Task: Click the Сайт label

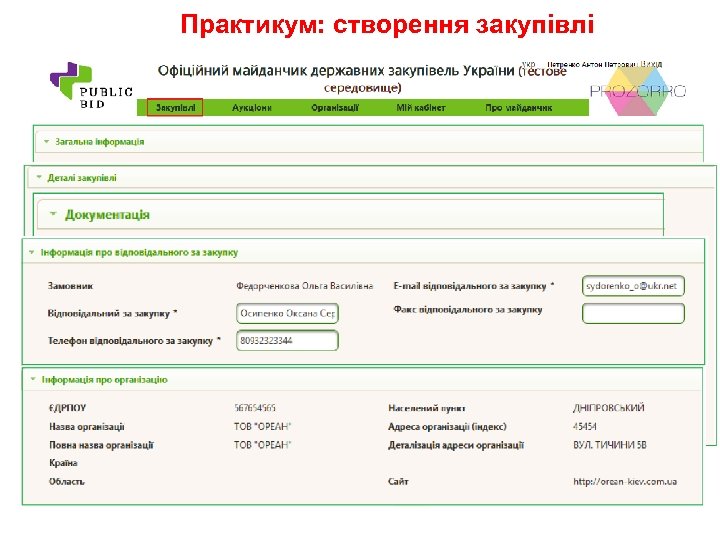Action: point(398,481)
